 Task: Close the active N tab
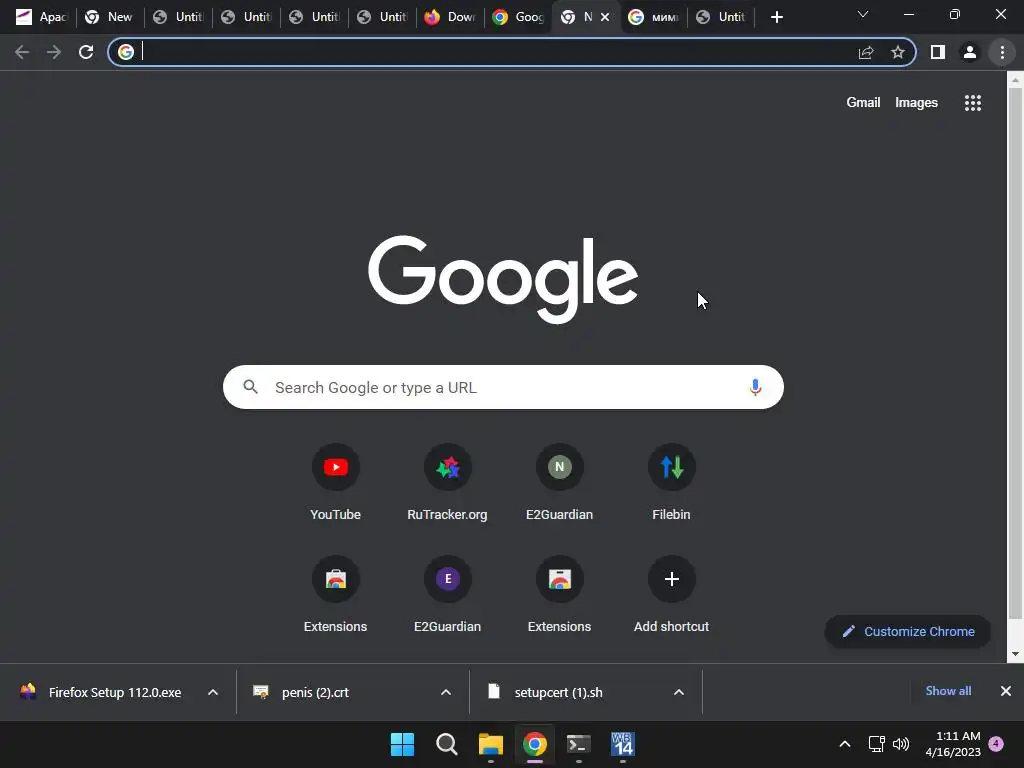click(605, 17)
